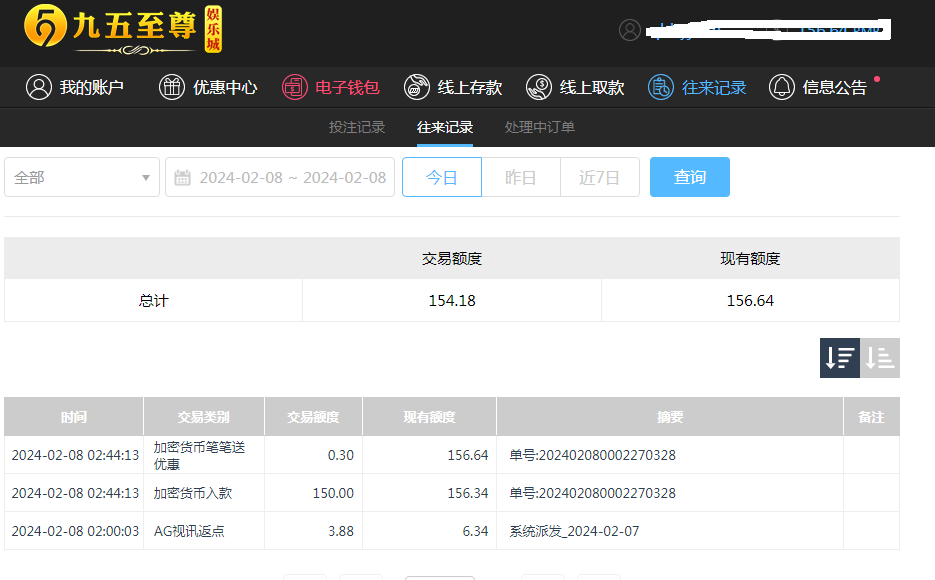Click the 我的账户 user icon
Viewport: 935px width, 580px height.
pos(38,87)
